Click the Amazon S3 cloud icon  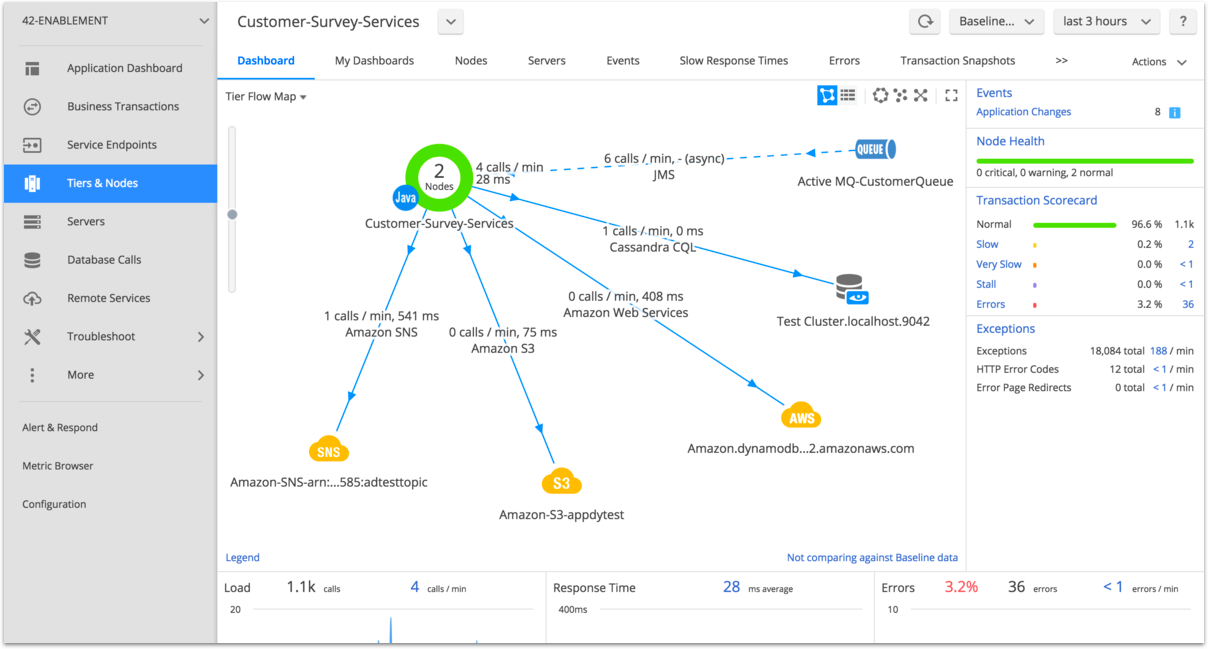562,482
